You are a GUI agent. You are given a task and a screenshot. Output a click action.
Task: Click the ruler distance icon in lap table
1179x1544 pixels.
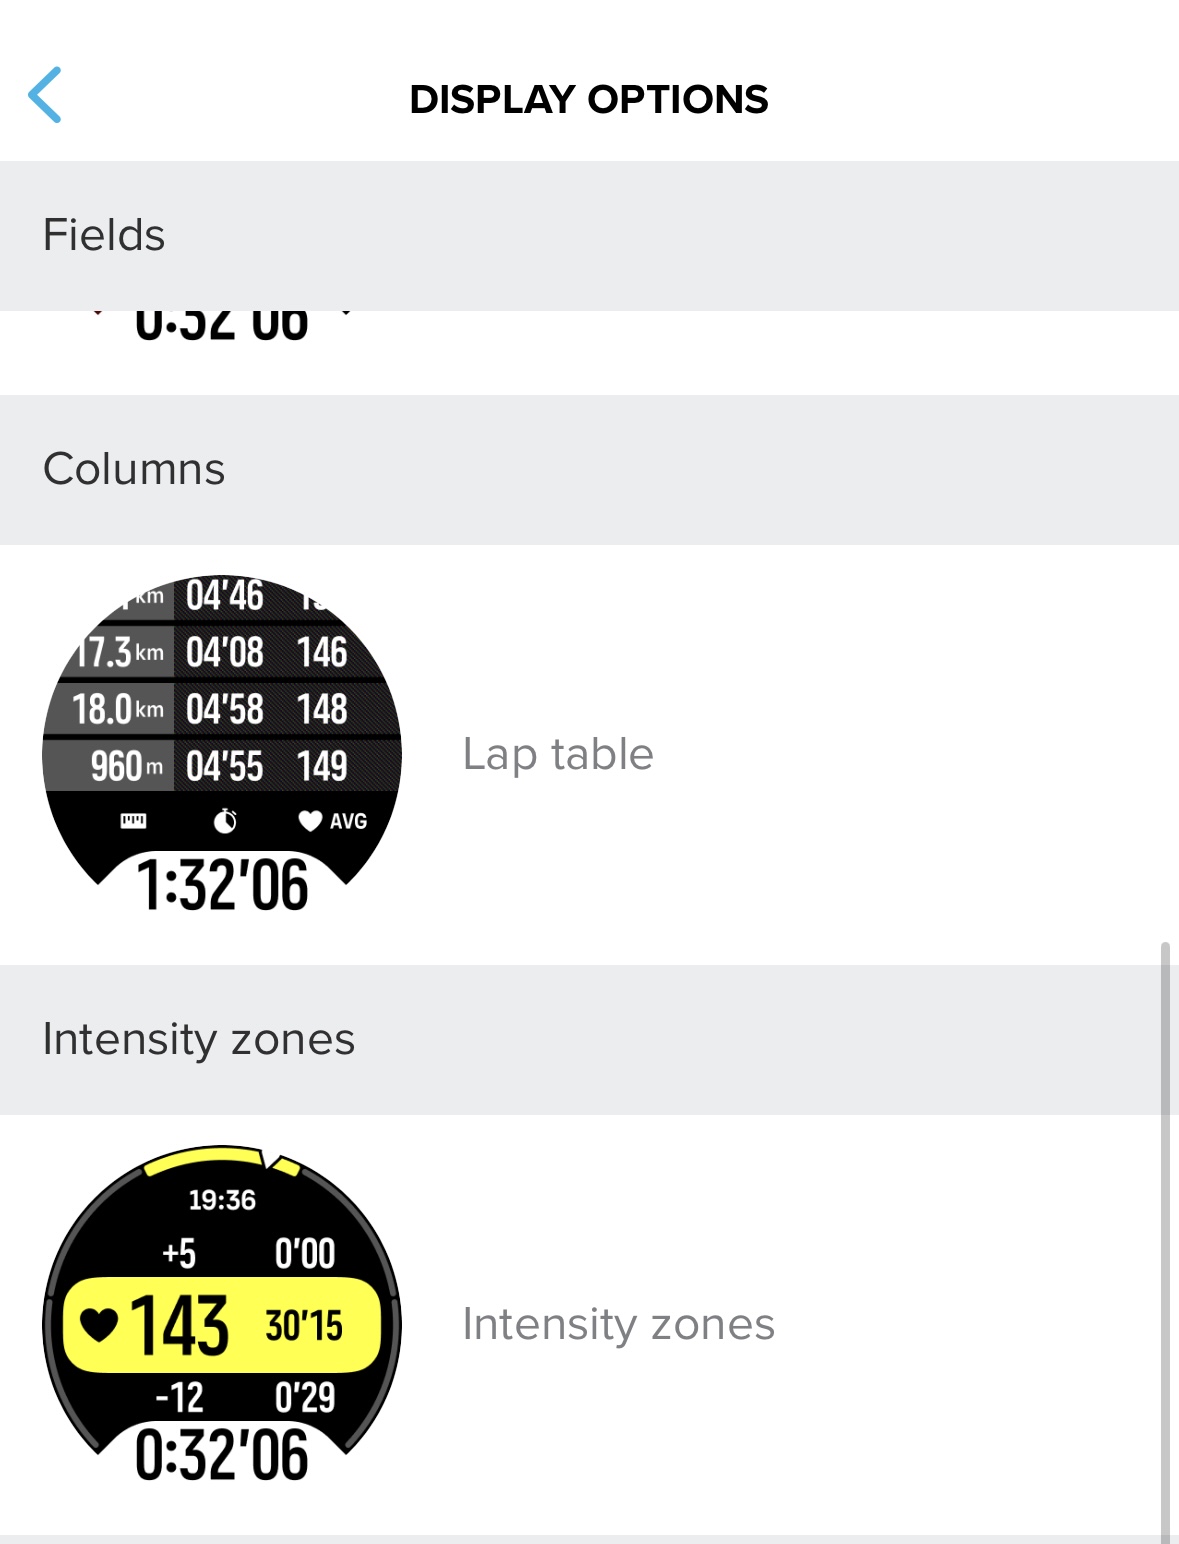[133, 821]
